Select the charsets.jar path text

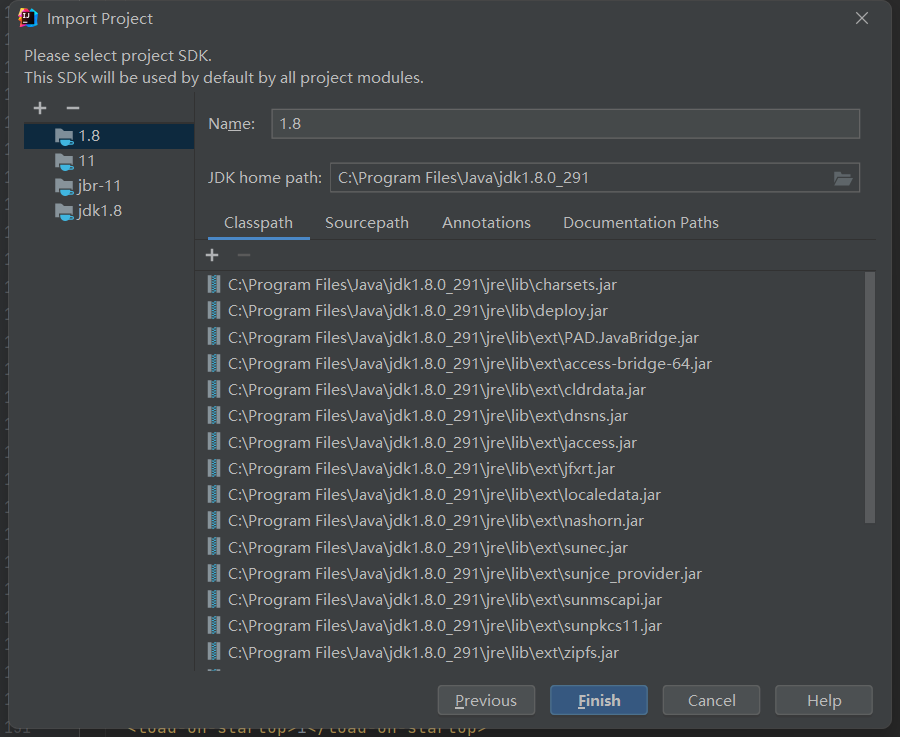pos(422,285)
